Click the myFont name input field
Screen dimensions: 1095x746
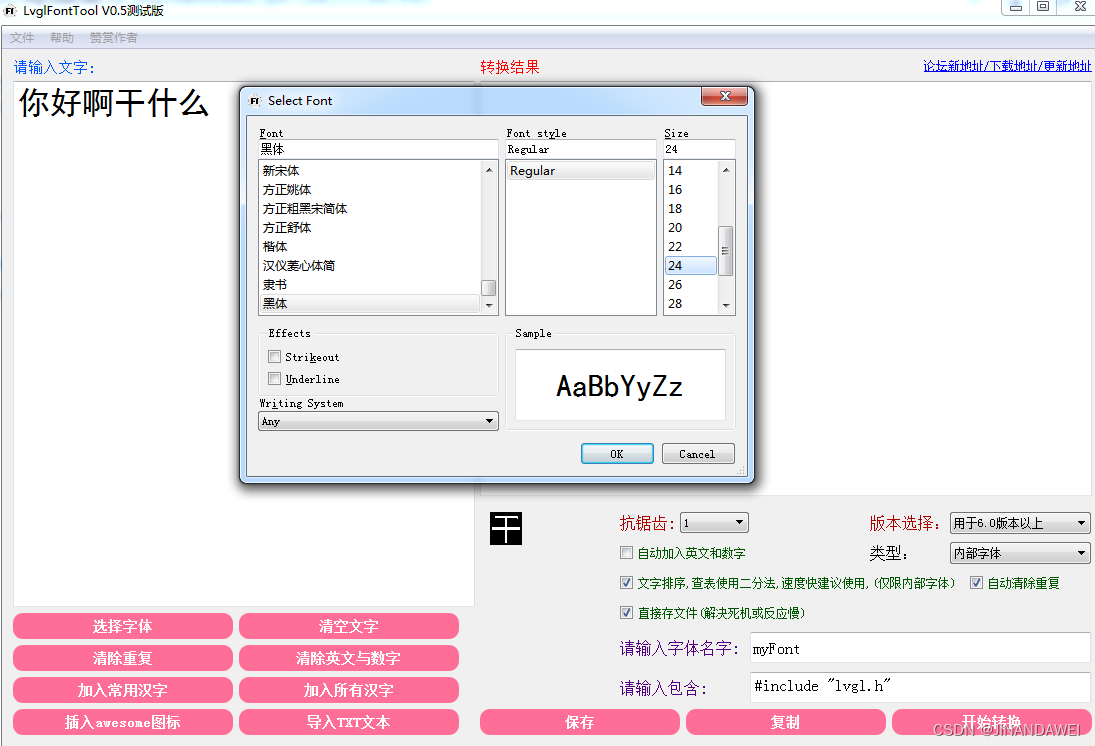920,648
